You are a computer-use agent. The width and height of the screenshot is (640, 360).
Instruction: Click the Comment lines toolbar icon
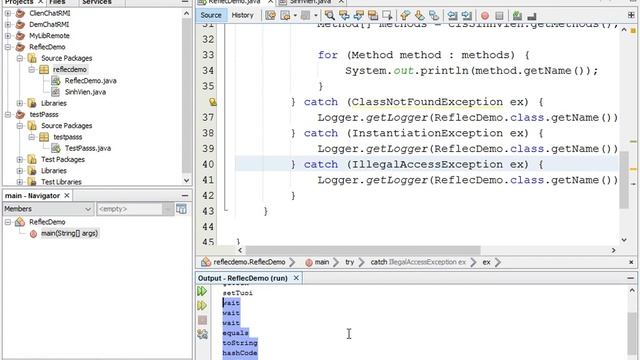pos(517,16)
